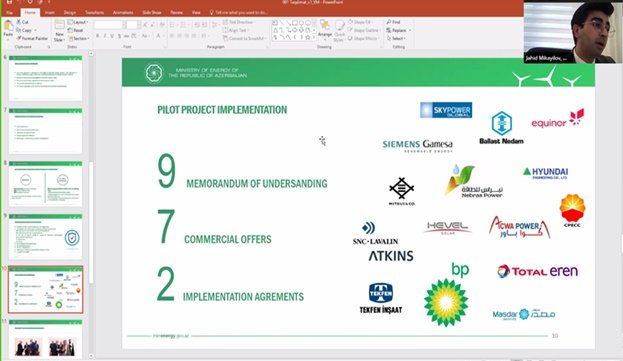
Task: Expand the Section dropdown
Action: 79,39
